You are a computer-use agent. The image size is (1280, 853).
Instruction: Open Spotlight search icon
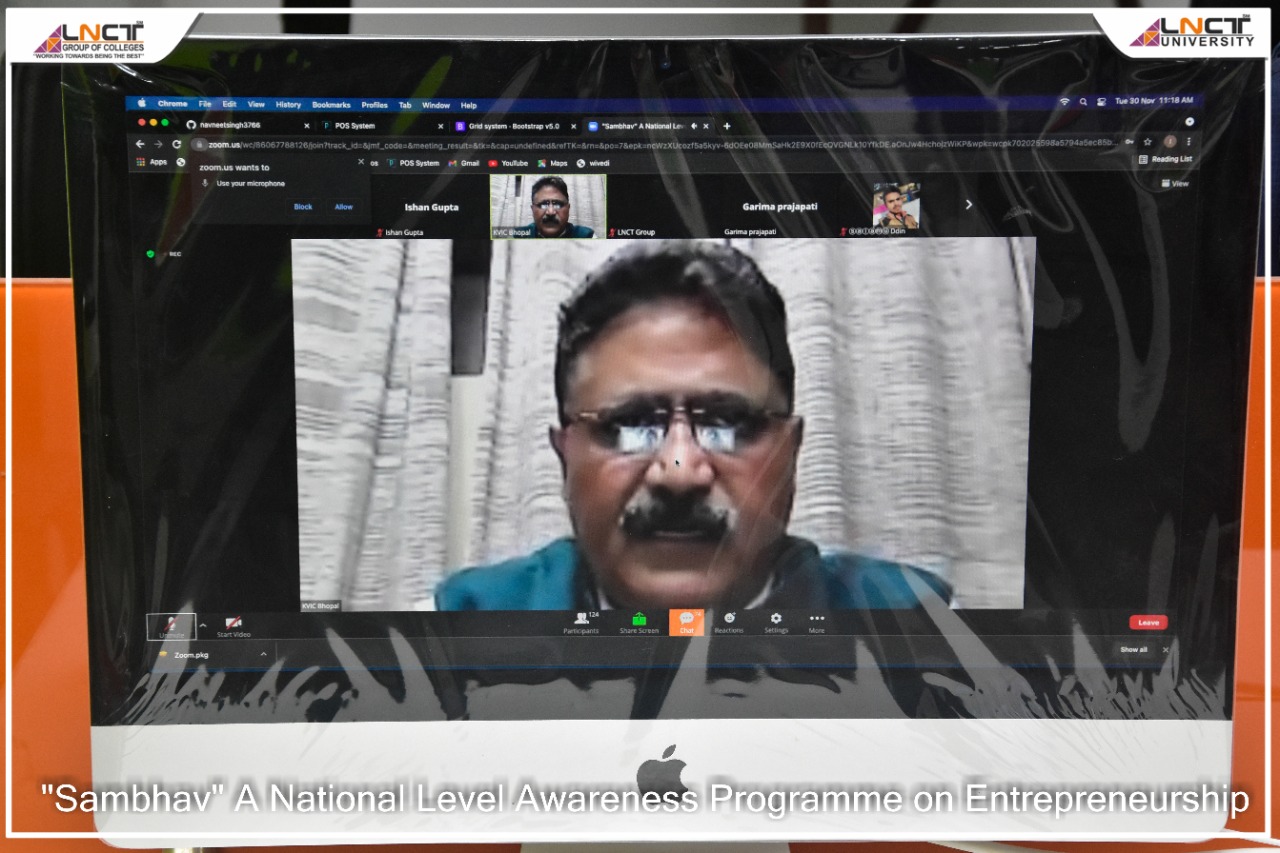click(1083, 101)
